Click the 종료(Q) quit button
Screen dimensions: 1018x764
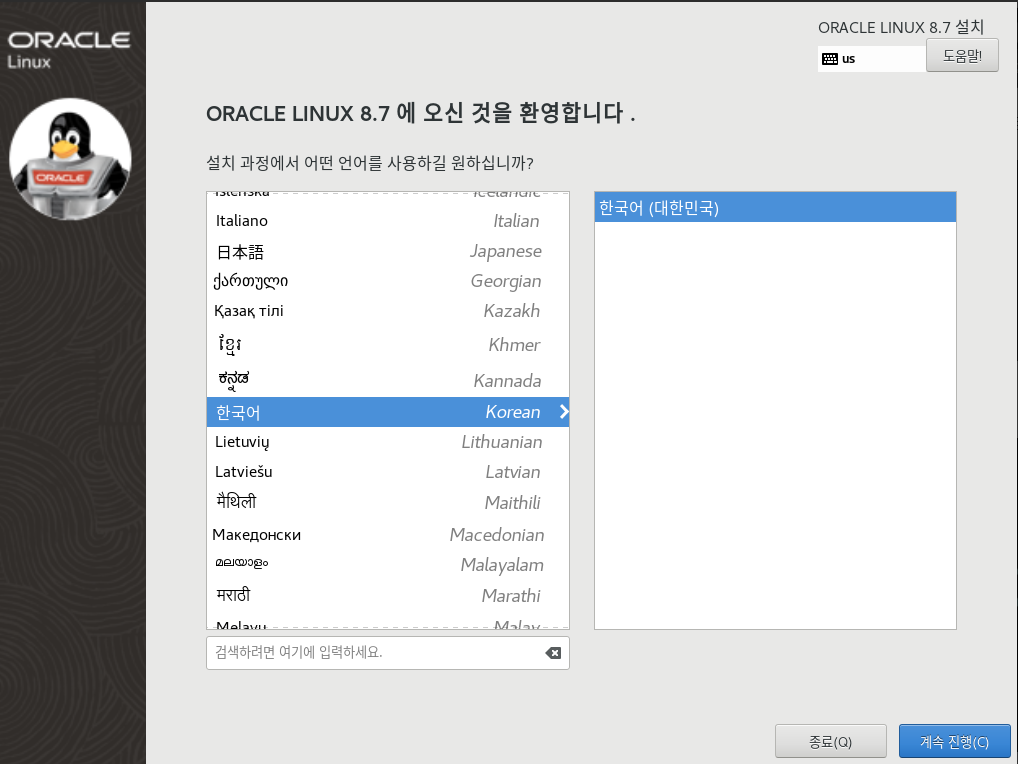[830, 741]
